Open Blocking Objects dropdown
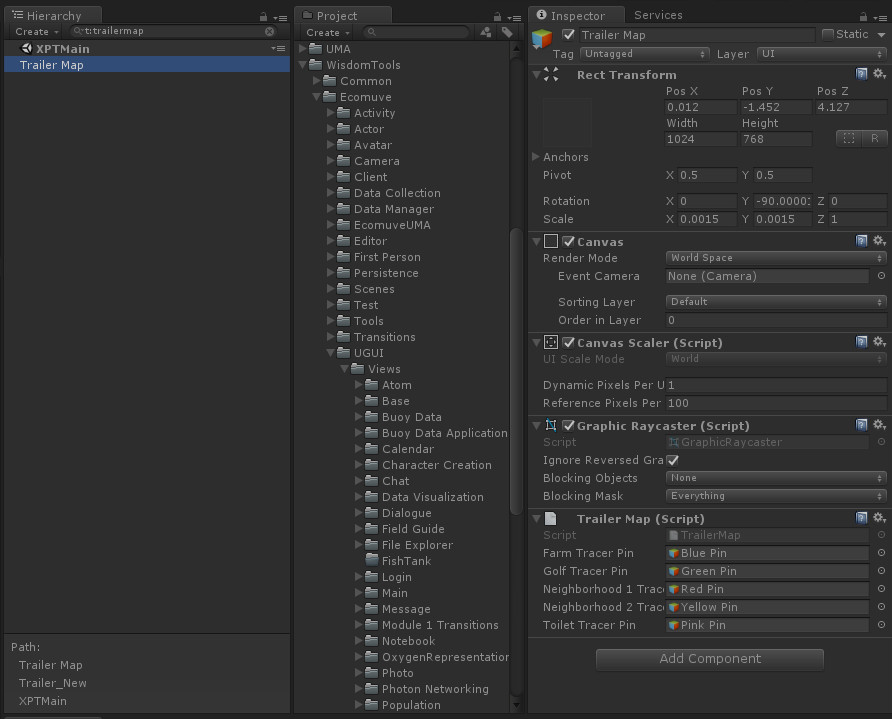892x719 pixels. (776, 478)
